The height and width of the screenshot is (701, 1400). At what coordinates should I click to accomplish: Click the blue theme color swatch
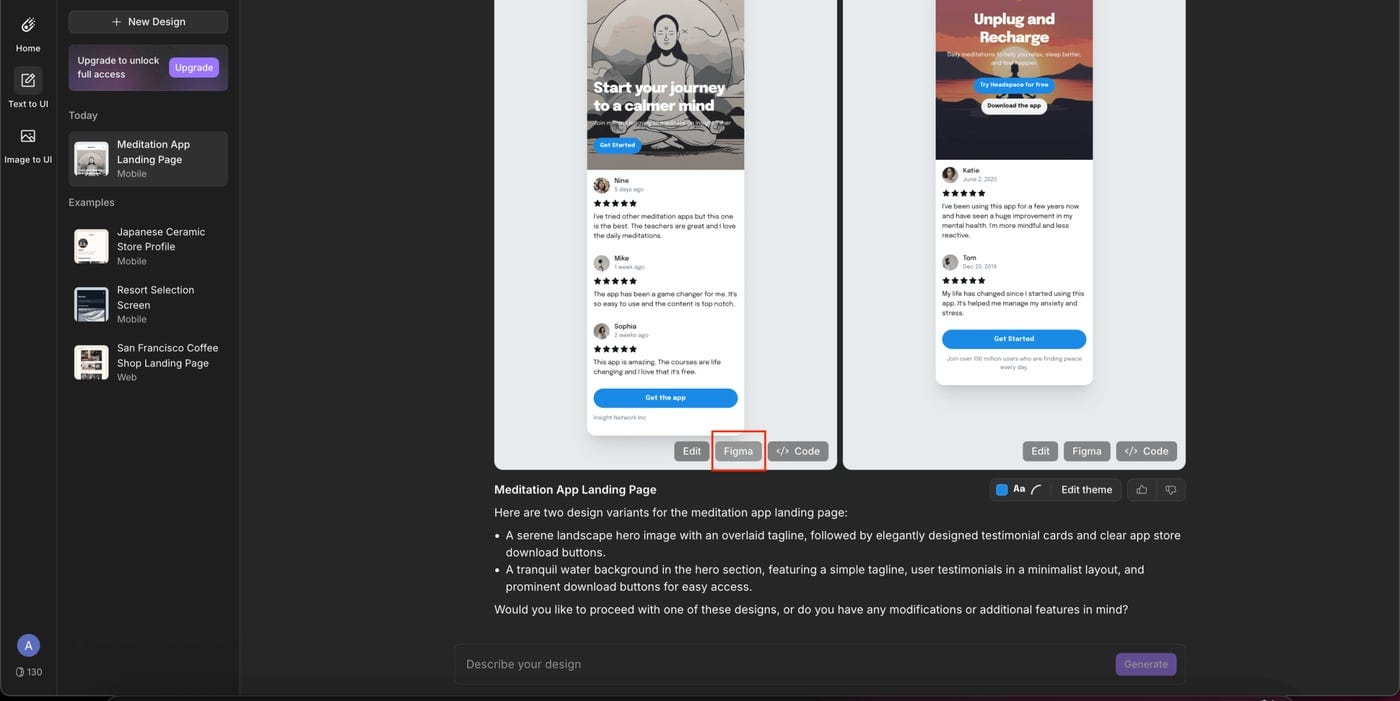coord(1002,490)
